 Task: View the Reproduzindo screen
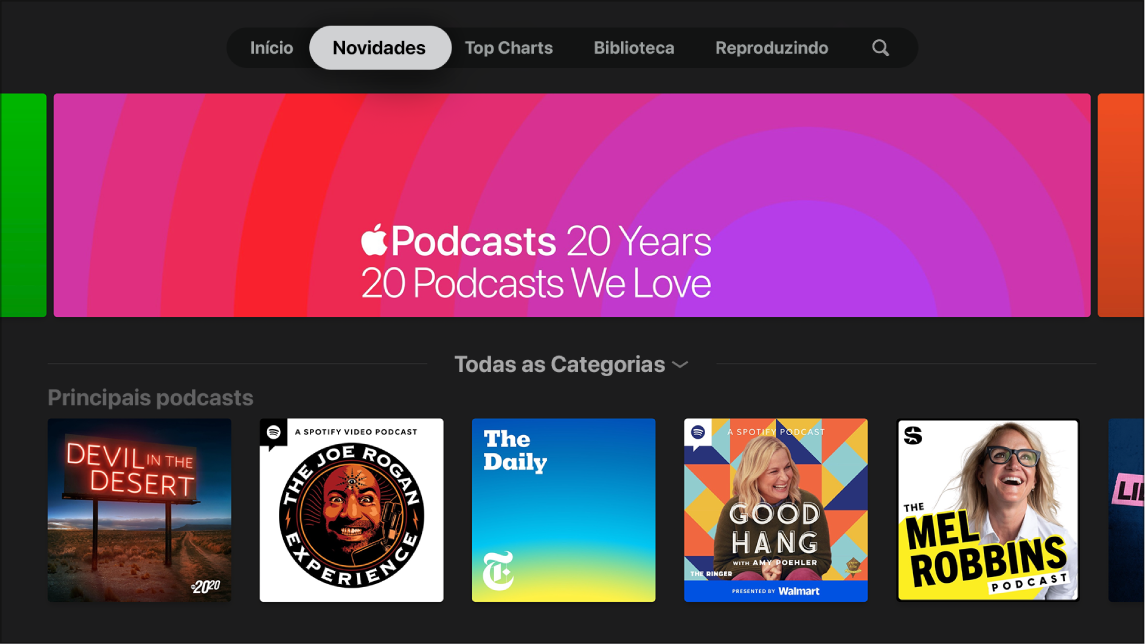coord(771,47)
